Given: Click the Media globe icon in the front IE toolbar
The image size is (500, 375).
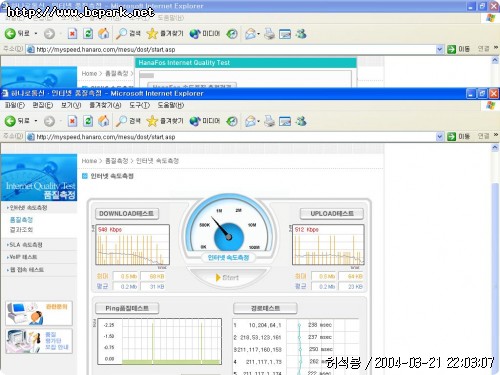Looking at the screenshot, I should [195, 121].
